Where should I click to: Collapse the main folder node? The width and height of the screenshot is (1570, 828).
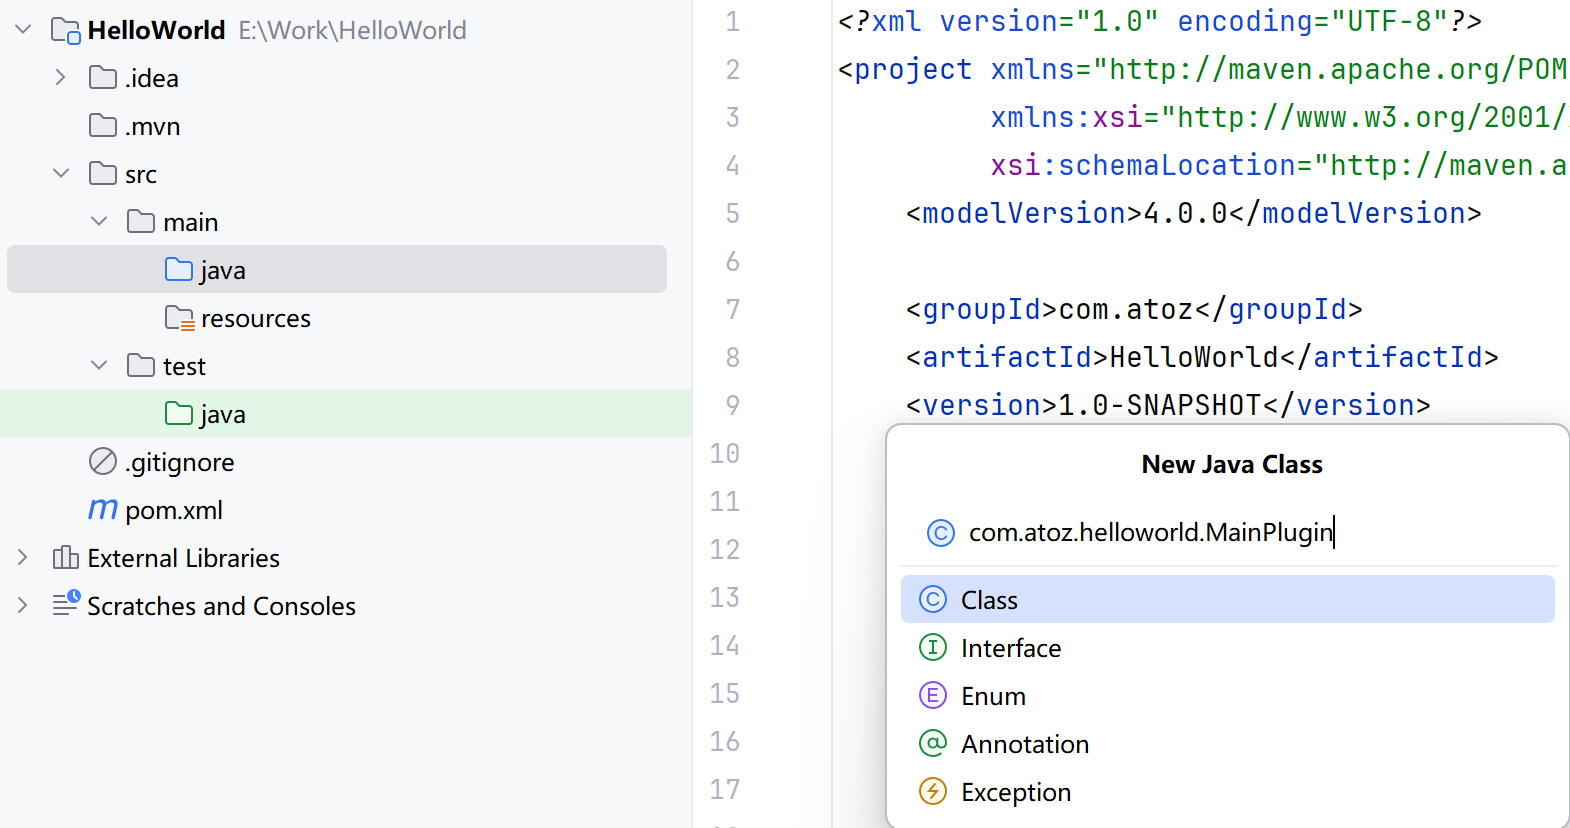point(99,222)
